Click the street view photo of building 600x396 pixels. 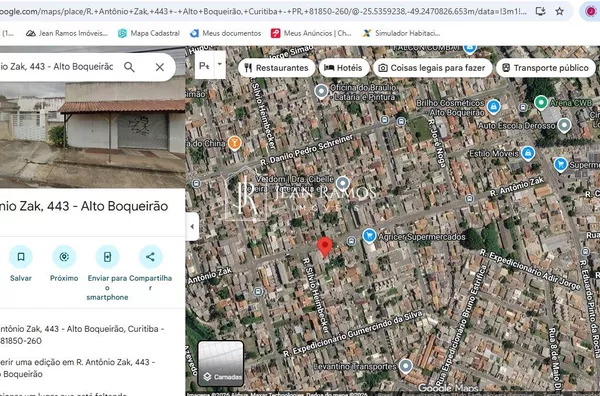pyautogui.click(x=92, y=135)
